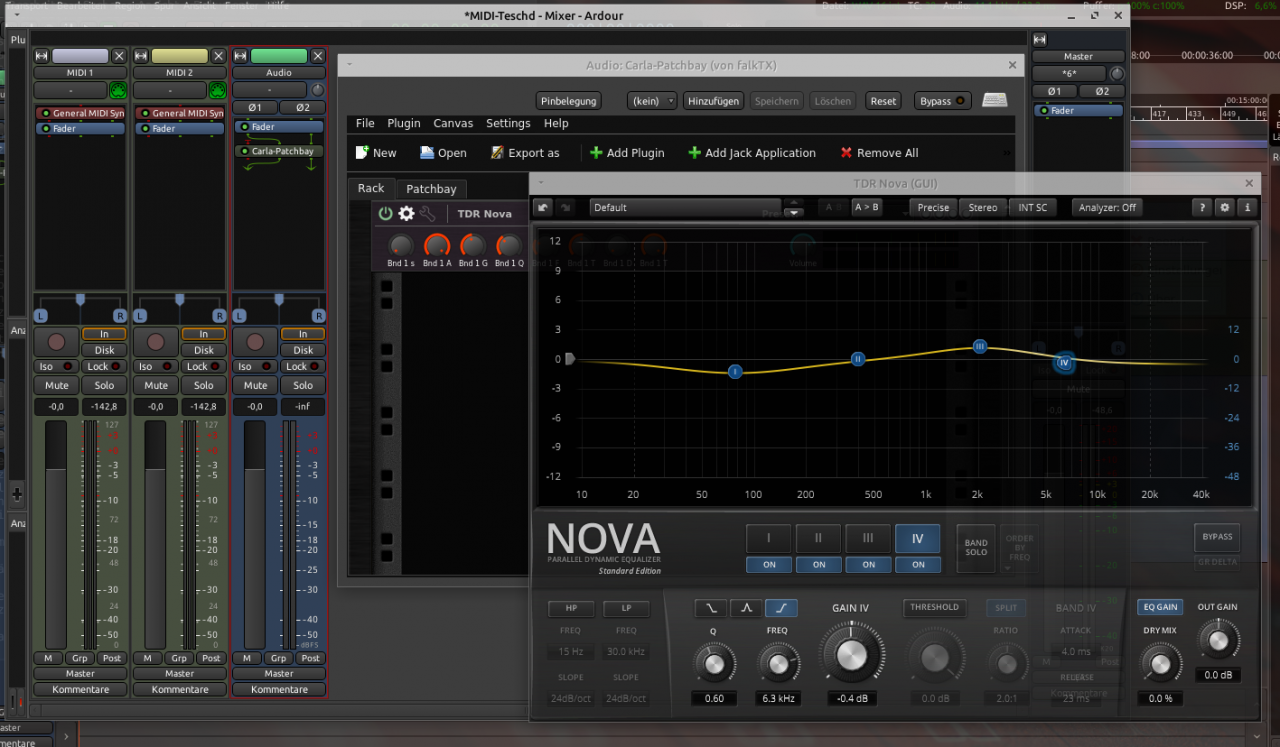Hide the MIDI 2 strip with its X icon
The height and width of the screenshot is (747, 1280).
218,56
